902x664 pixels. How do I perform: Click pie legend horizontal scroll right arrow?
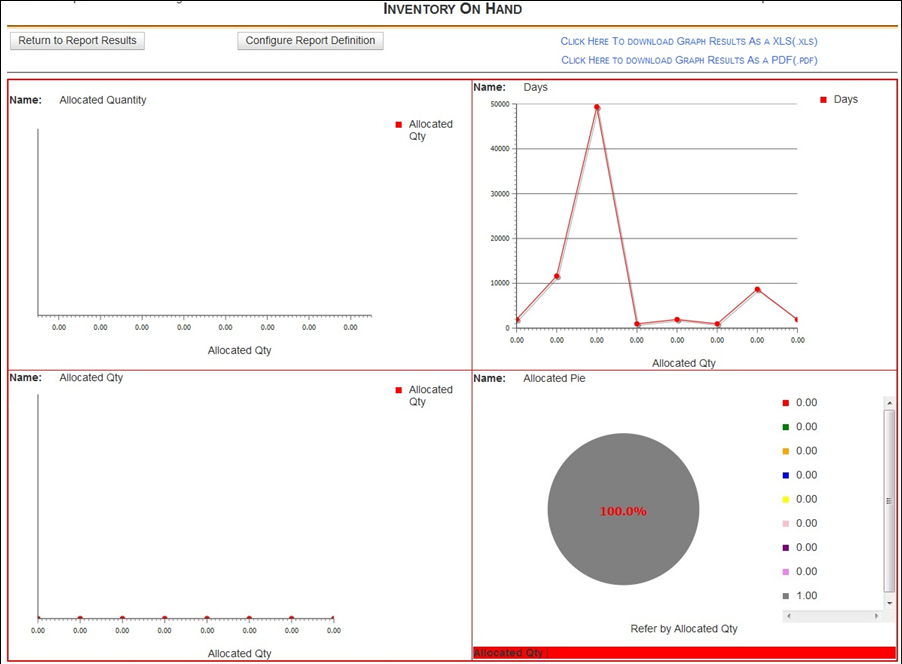point(877,616)
